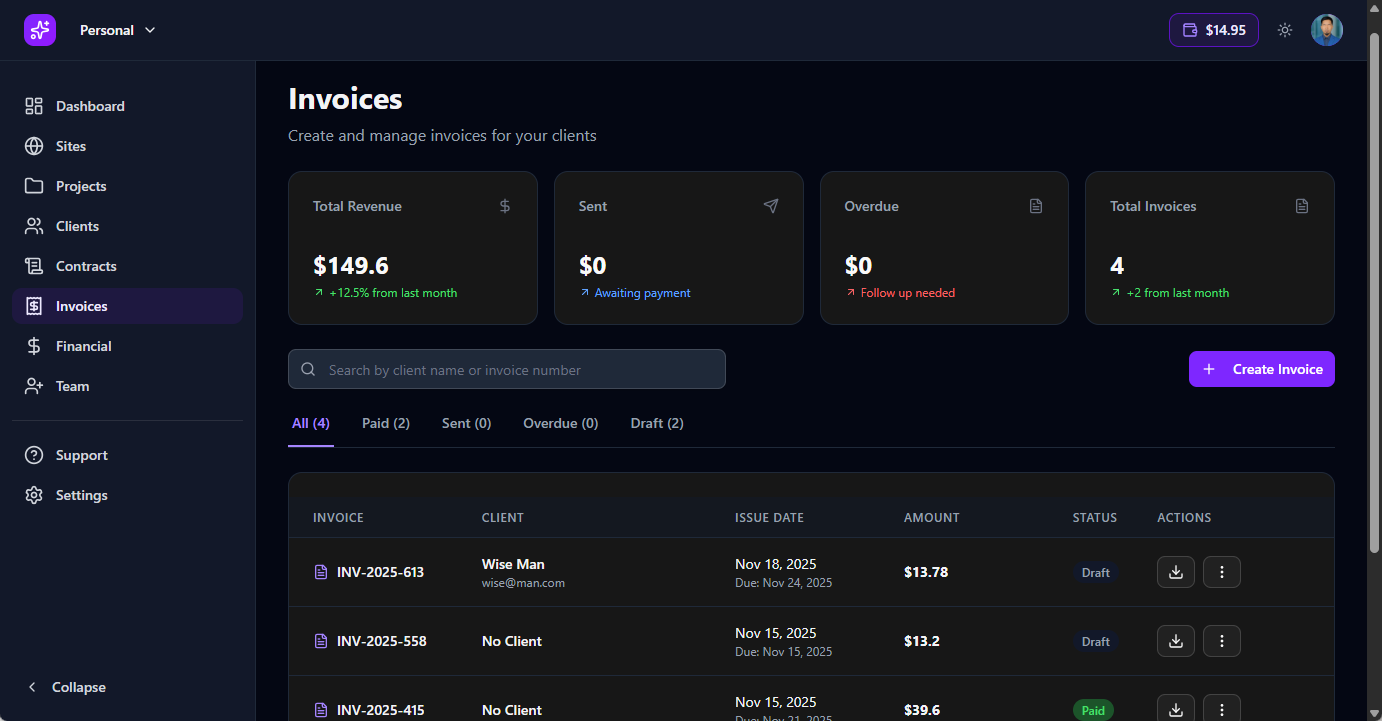Navigate to Projects in the sidebar
Image resolution: width=1382 pixels, height=721 pixels.
click(81, 186)
